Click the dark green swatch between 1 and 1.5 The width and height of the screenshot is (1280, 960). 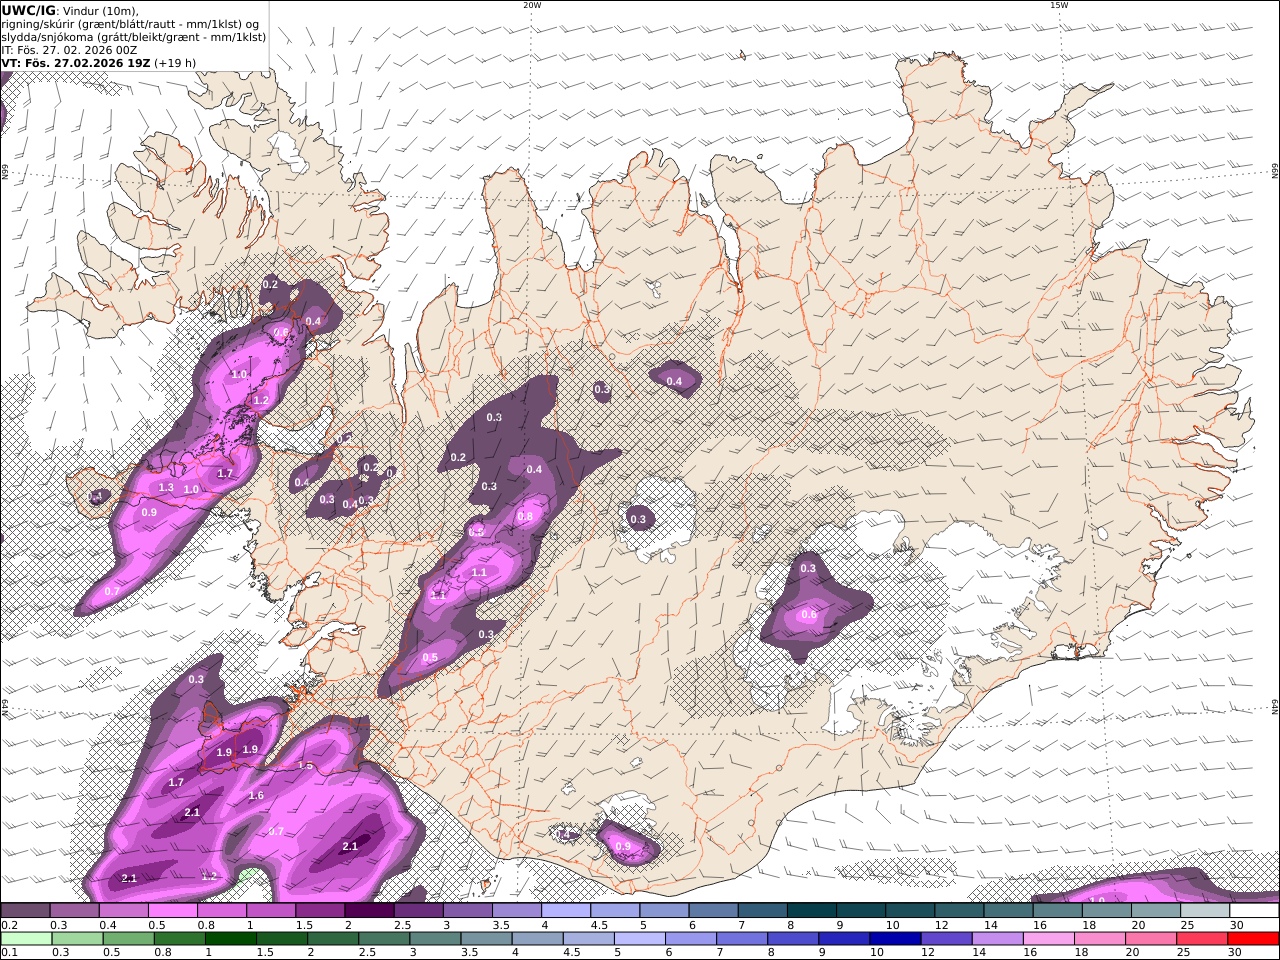pos(233,939)
